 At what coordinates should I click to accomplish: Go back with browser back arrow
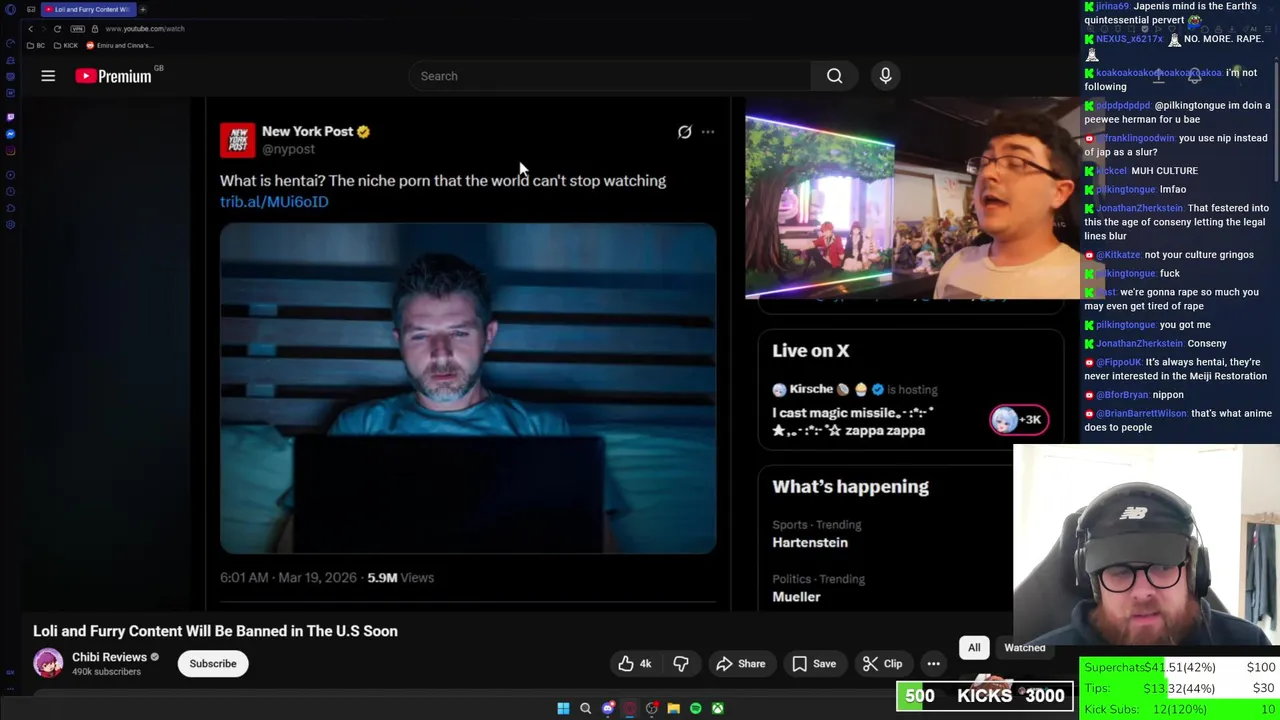31,29
